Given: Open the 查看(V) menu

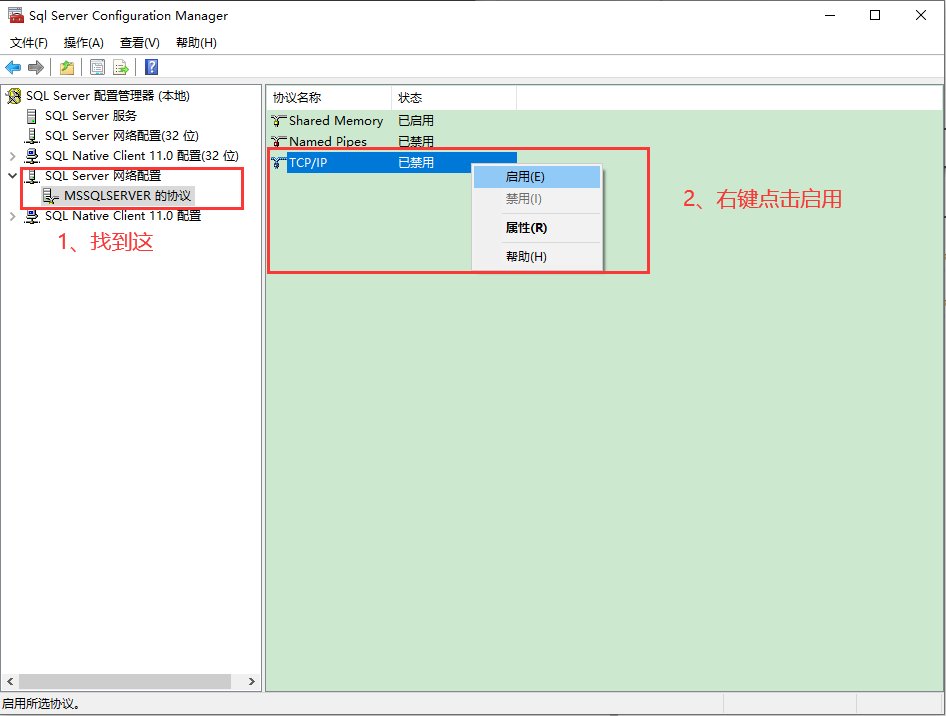Looking at the screenshot, I should point(140,43).
